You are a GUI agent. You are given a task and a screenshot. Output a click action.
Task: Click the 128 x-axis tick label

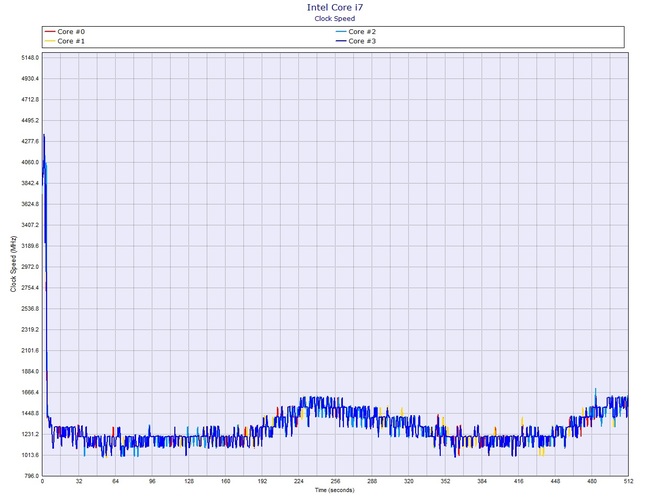coord(189,481)
